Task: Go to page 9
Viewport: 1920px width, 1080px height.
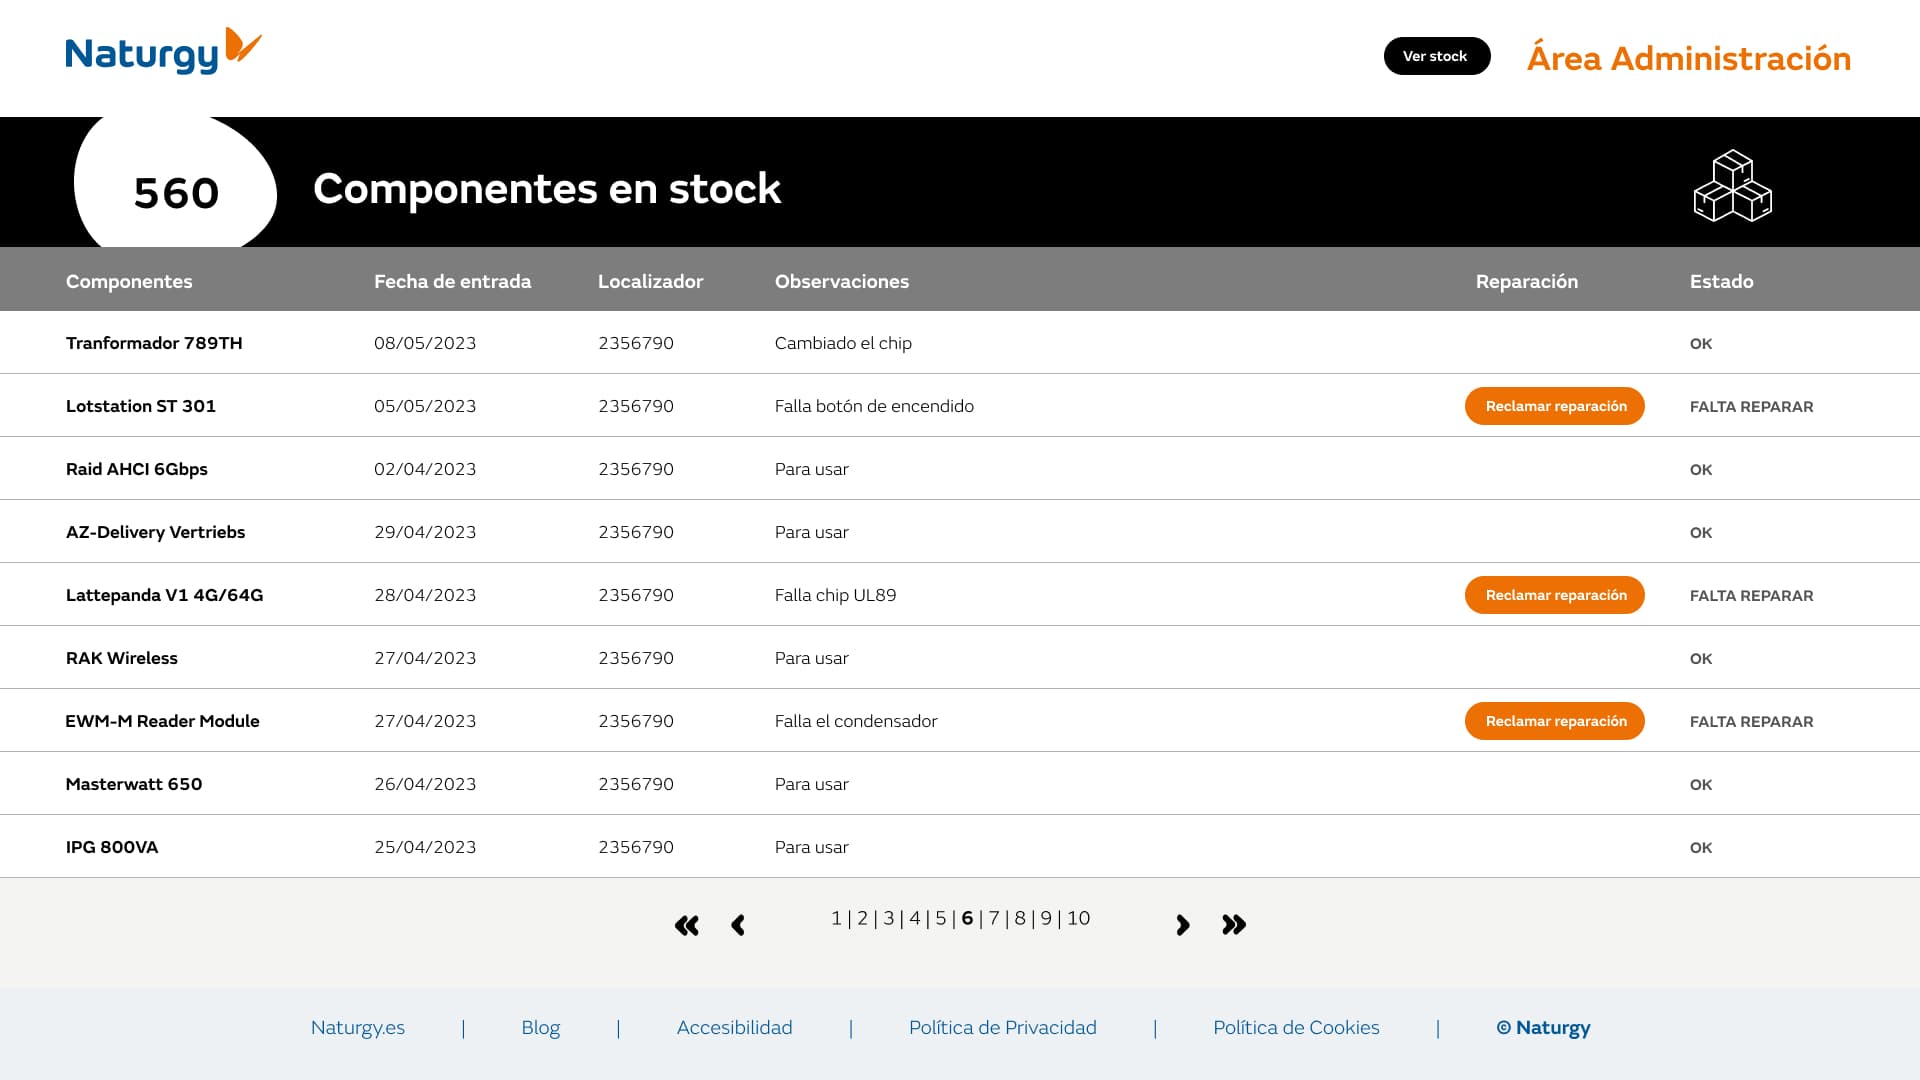Action: pos(1046,918)
